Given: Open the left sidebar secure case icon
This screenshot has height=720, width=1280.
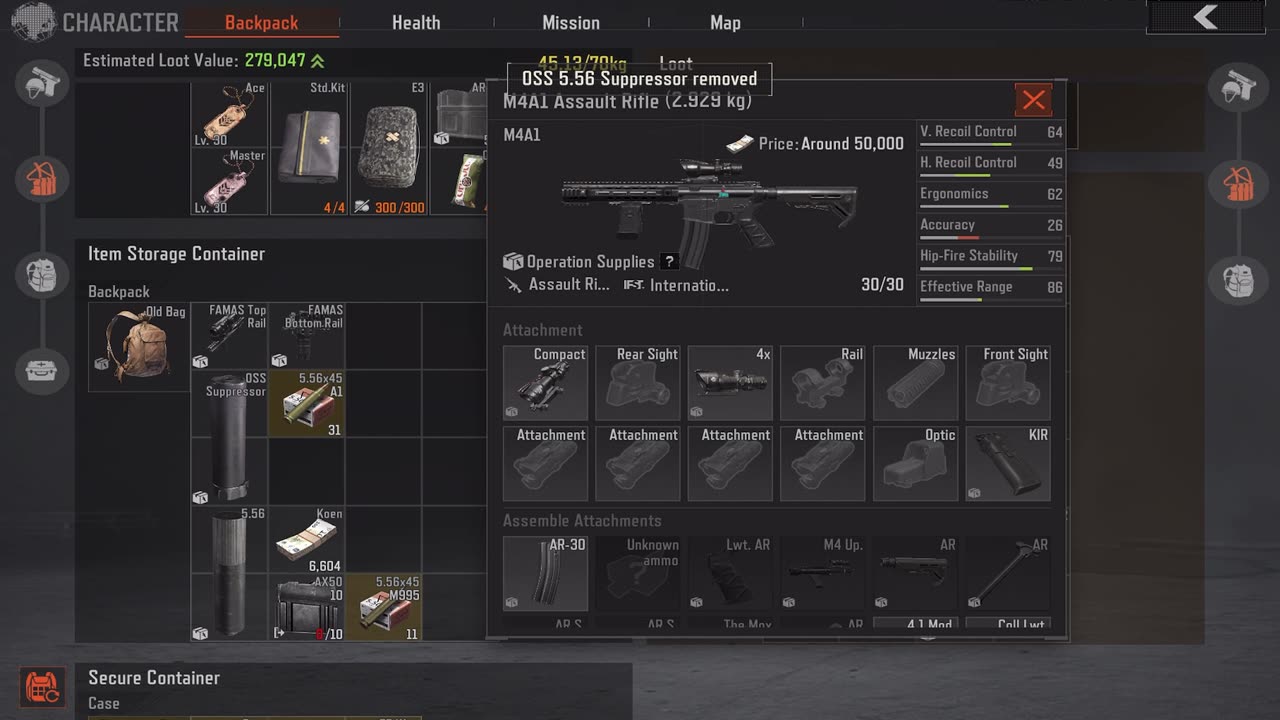Looking at the screenshot, I should click(41, 370).
